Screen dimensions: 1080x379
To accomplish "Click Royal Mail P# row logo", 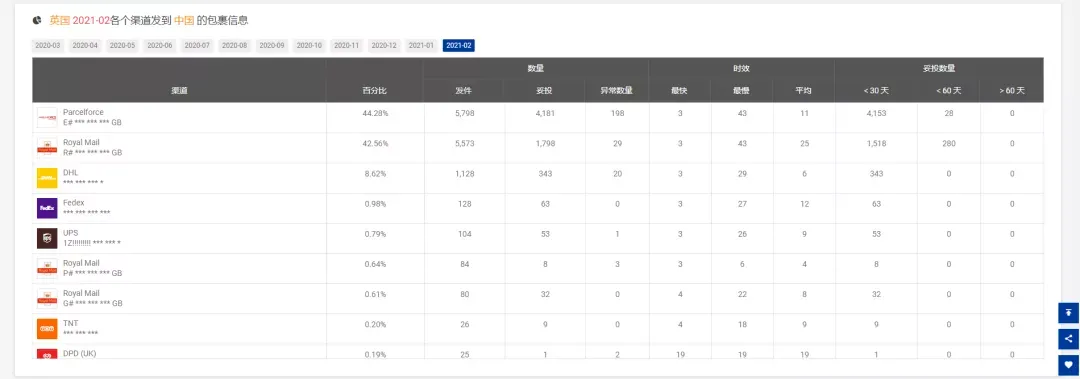I will click(47, 268).
